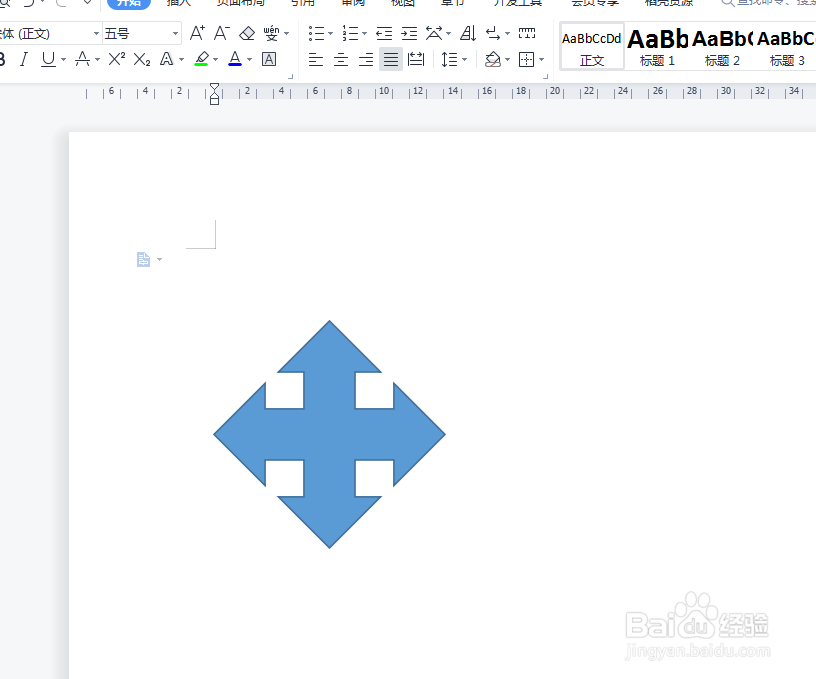Open phonetic guide (wén) tool

271,33
